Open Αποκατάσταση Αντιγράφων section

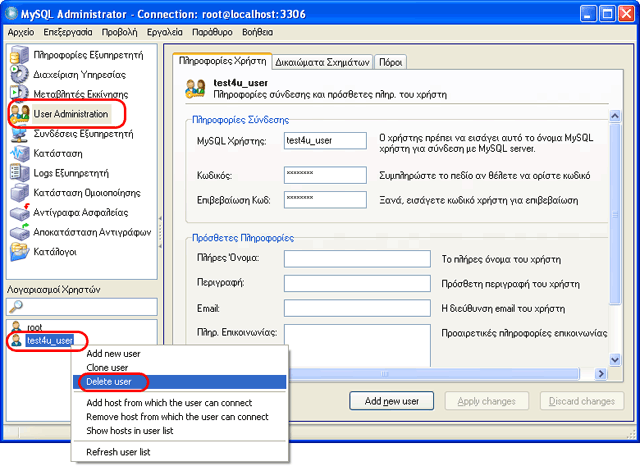tap(92, 232)
